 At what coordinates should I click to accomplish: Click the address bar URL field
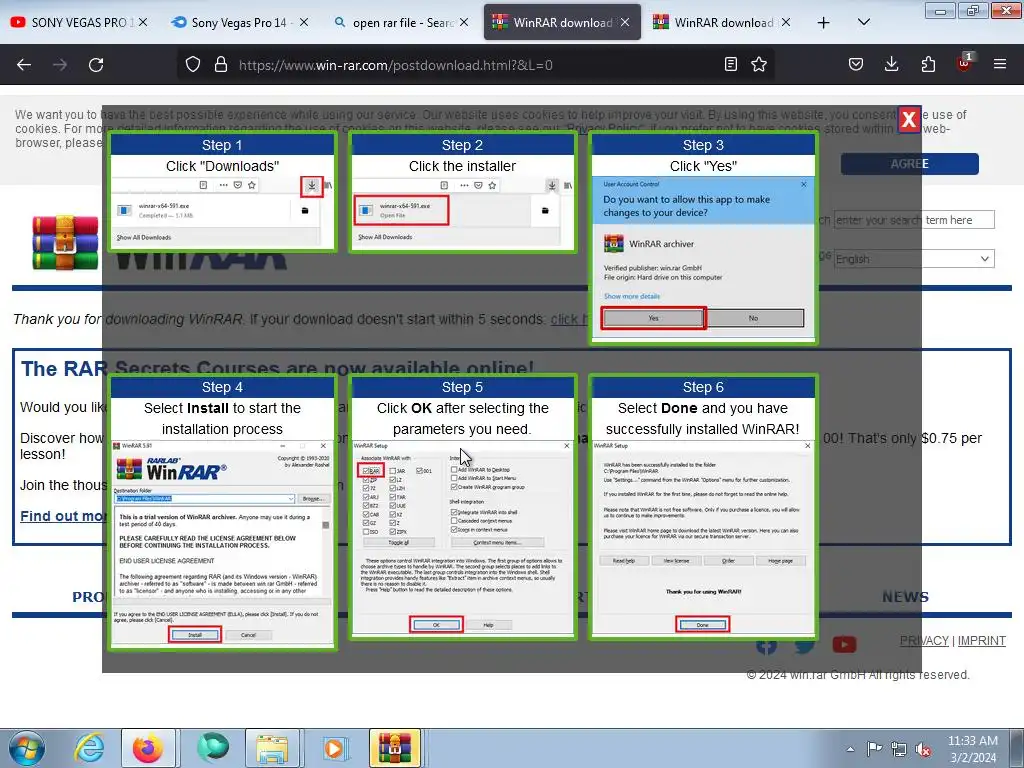tap(477, 65)
